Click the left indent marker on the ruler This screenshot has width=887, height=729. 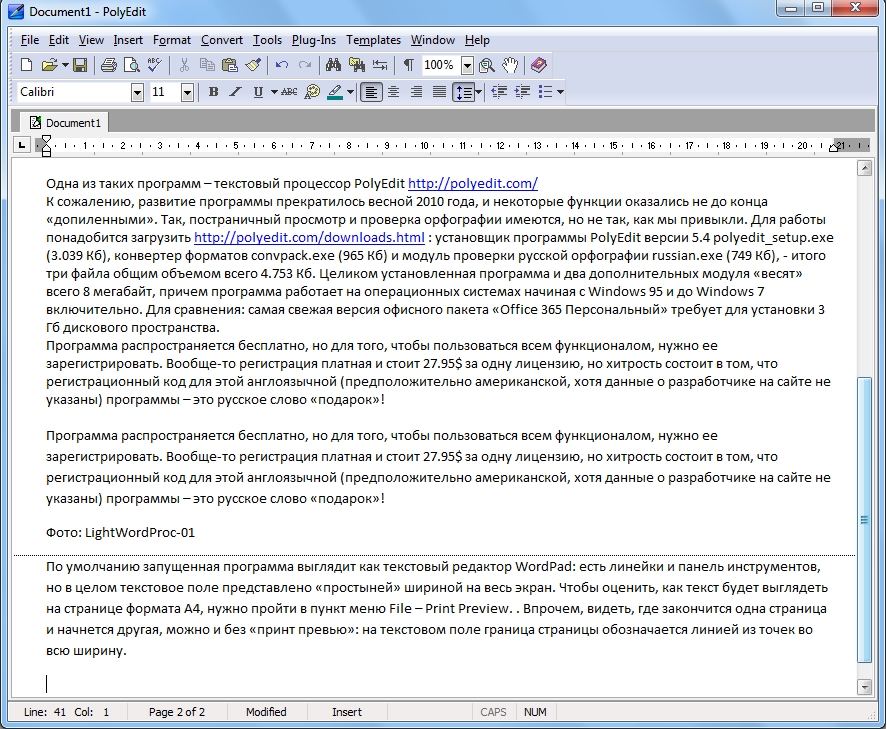click(46, 146)
